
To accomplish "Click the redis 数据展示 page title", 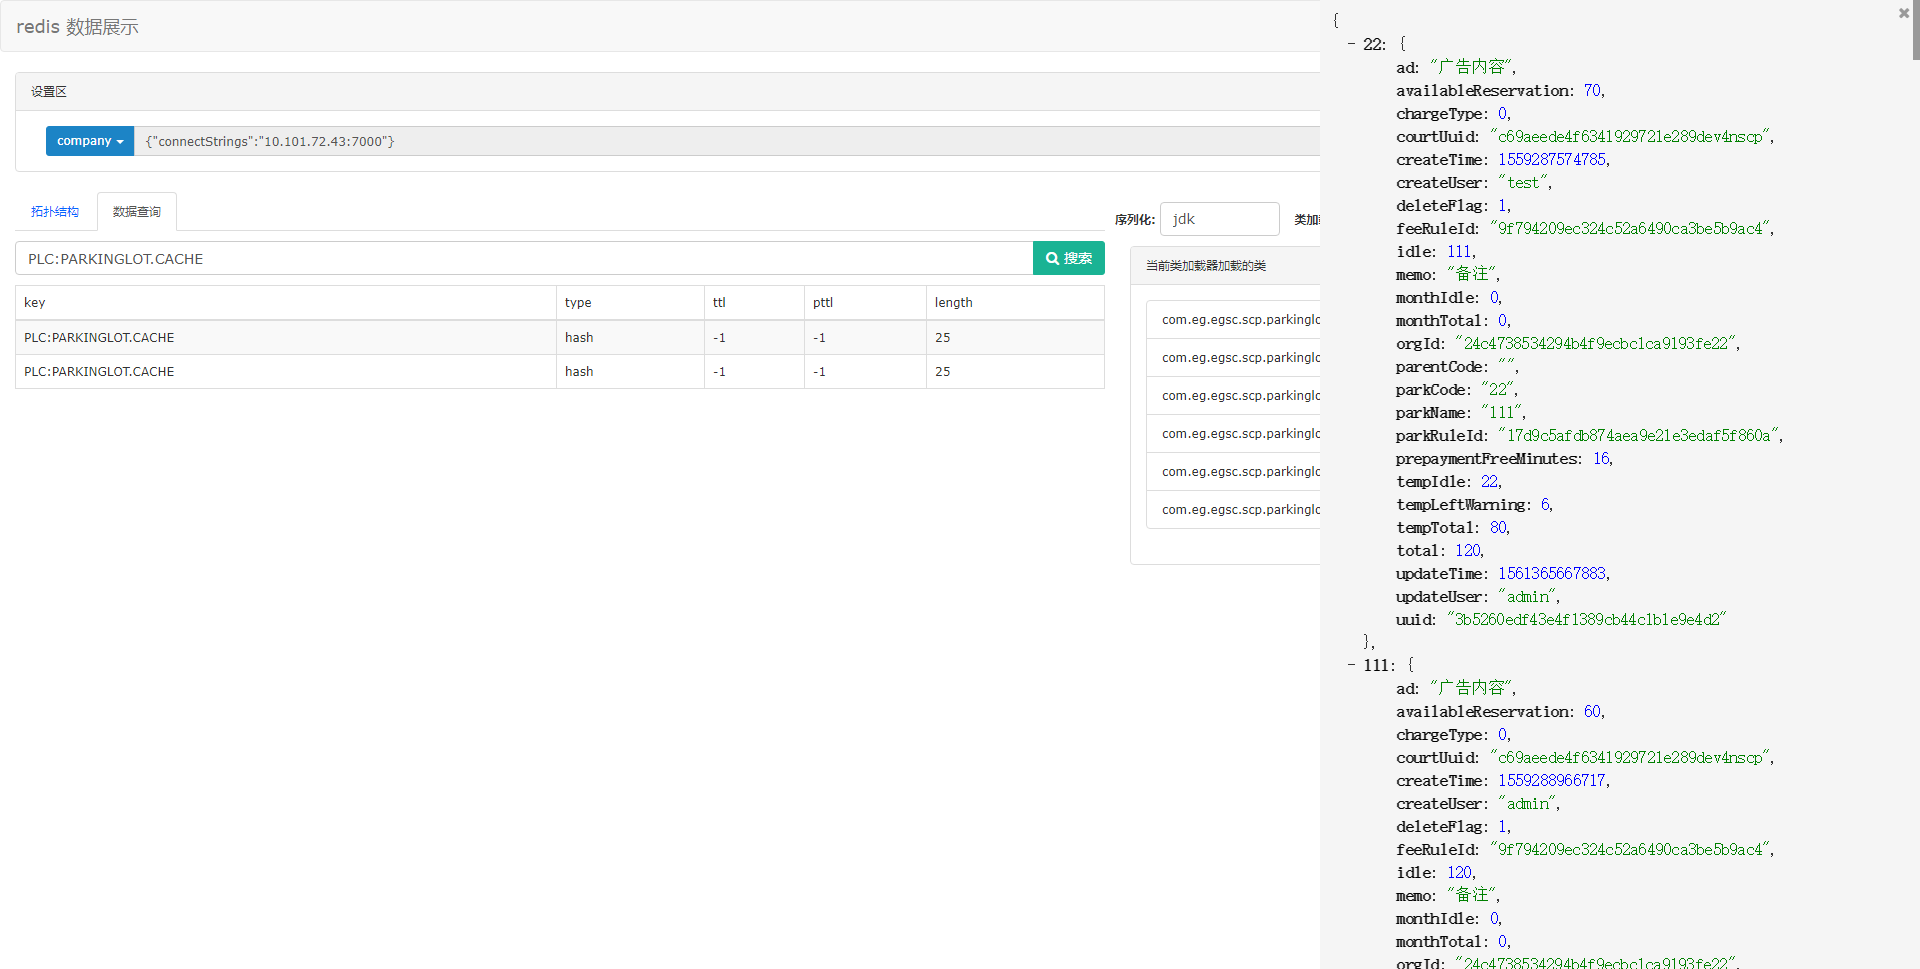I will pos(78,27).
